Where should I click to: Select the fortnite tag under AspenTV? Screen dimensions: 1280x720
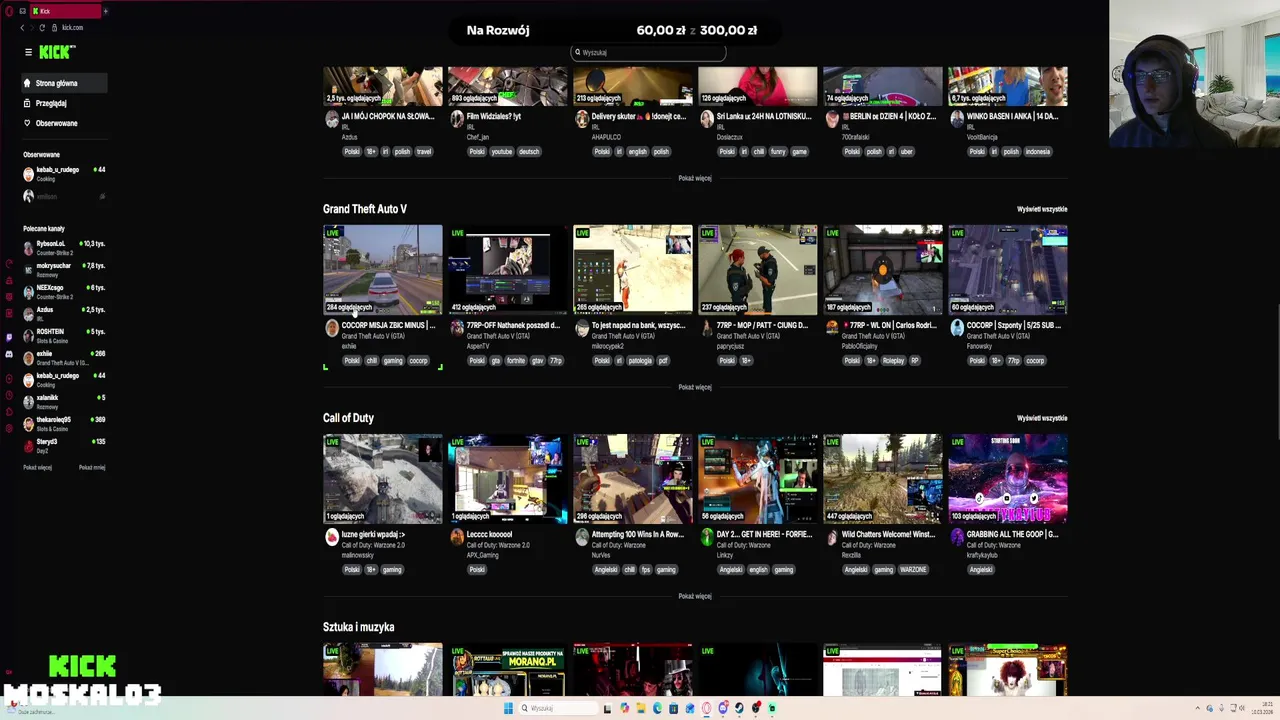516,361
